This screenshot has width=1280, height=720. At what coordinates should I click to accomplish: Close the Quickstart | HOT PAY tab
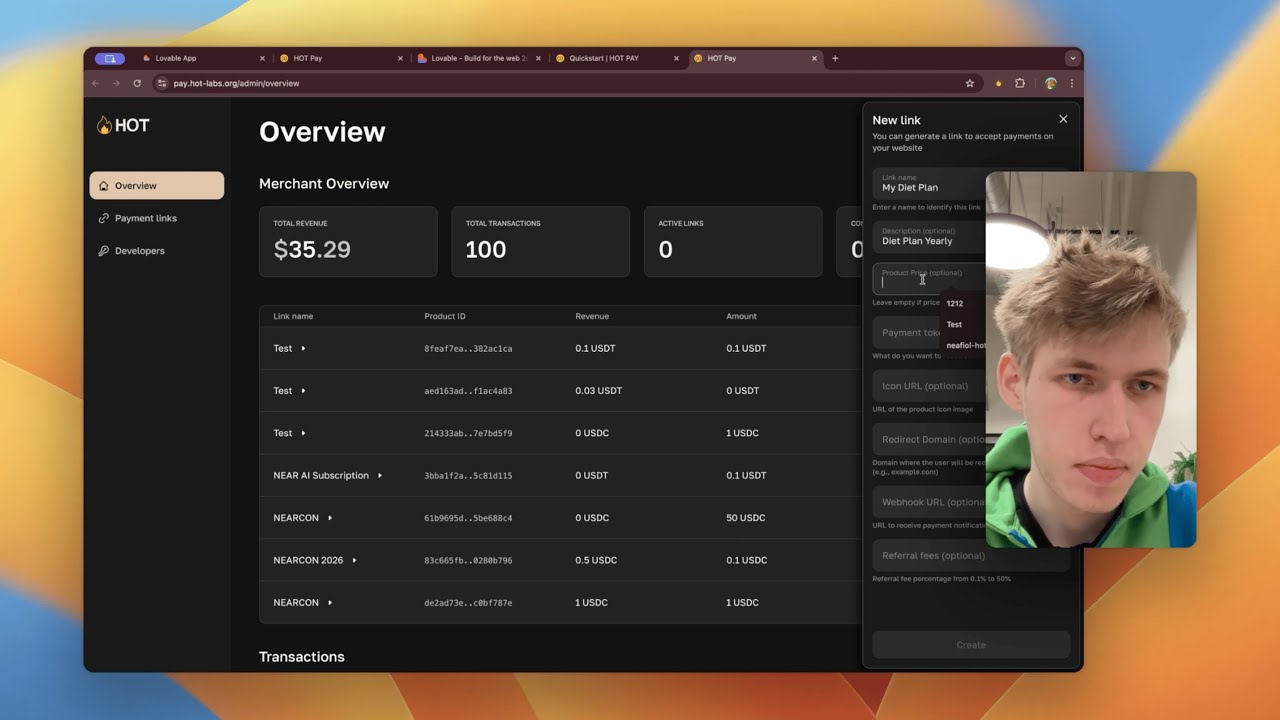676,58
